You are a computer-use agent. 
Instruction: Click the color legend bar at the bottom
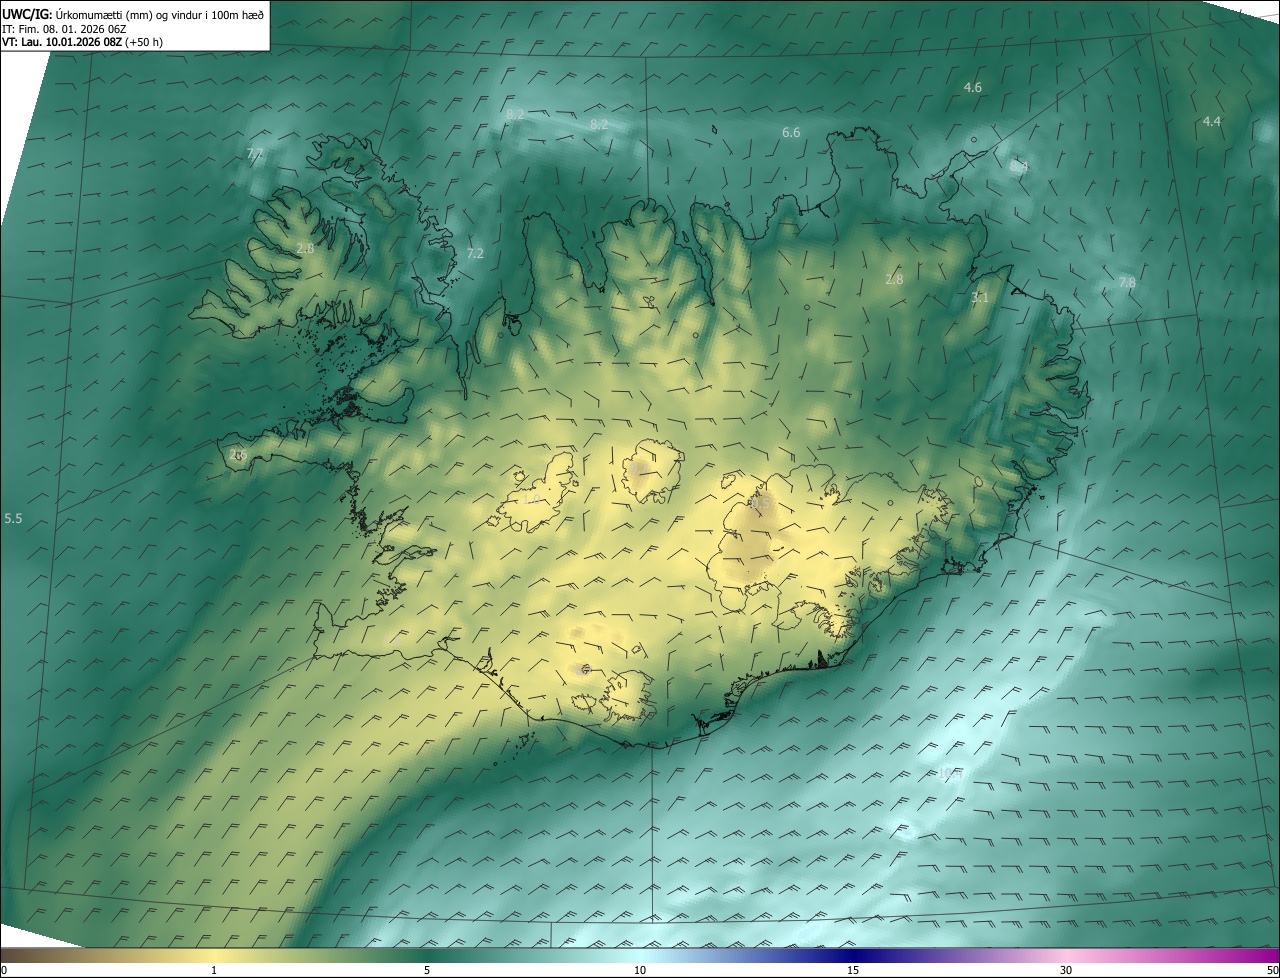click(640, 955)
